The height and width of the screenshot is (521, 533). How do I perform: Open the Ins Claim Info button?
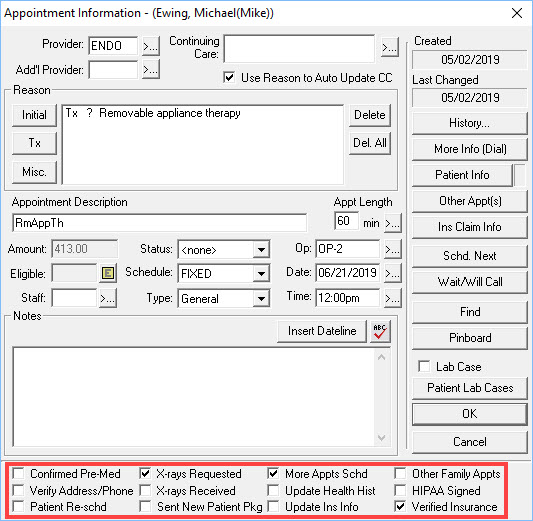469,227
